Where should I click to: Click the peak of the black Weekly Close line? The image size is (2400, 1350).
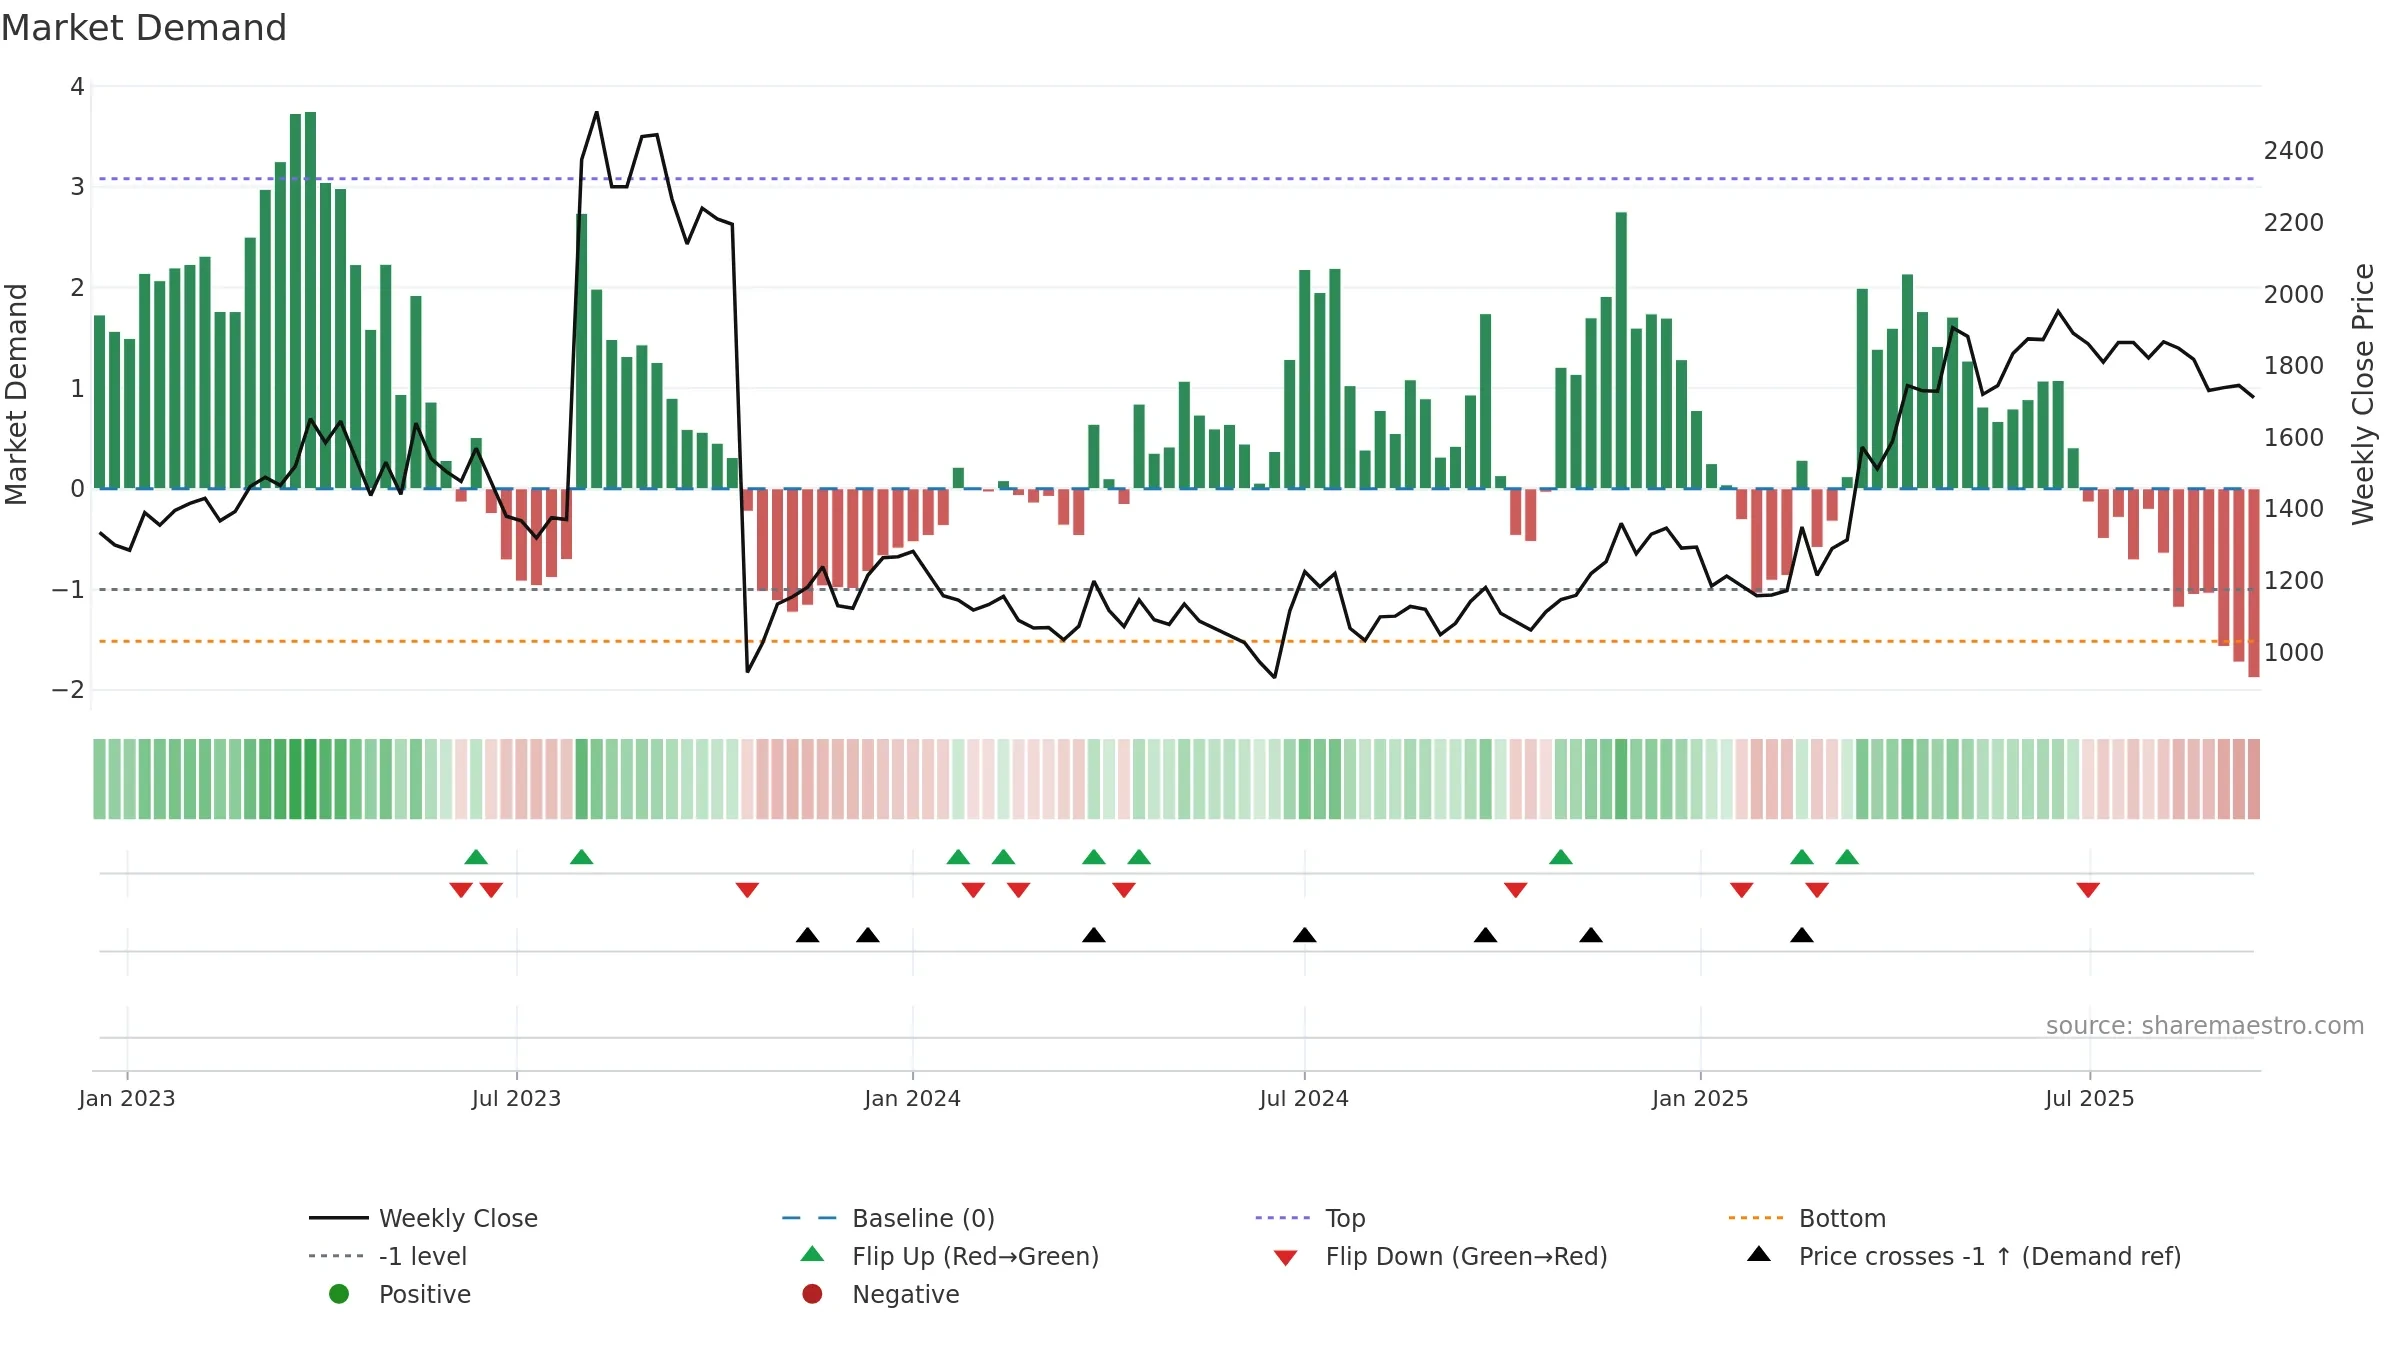tap(597, 113)
